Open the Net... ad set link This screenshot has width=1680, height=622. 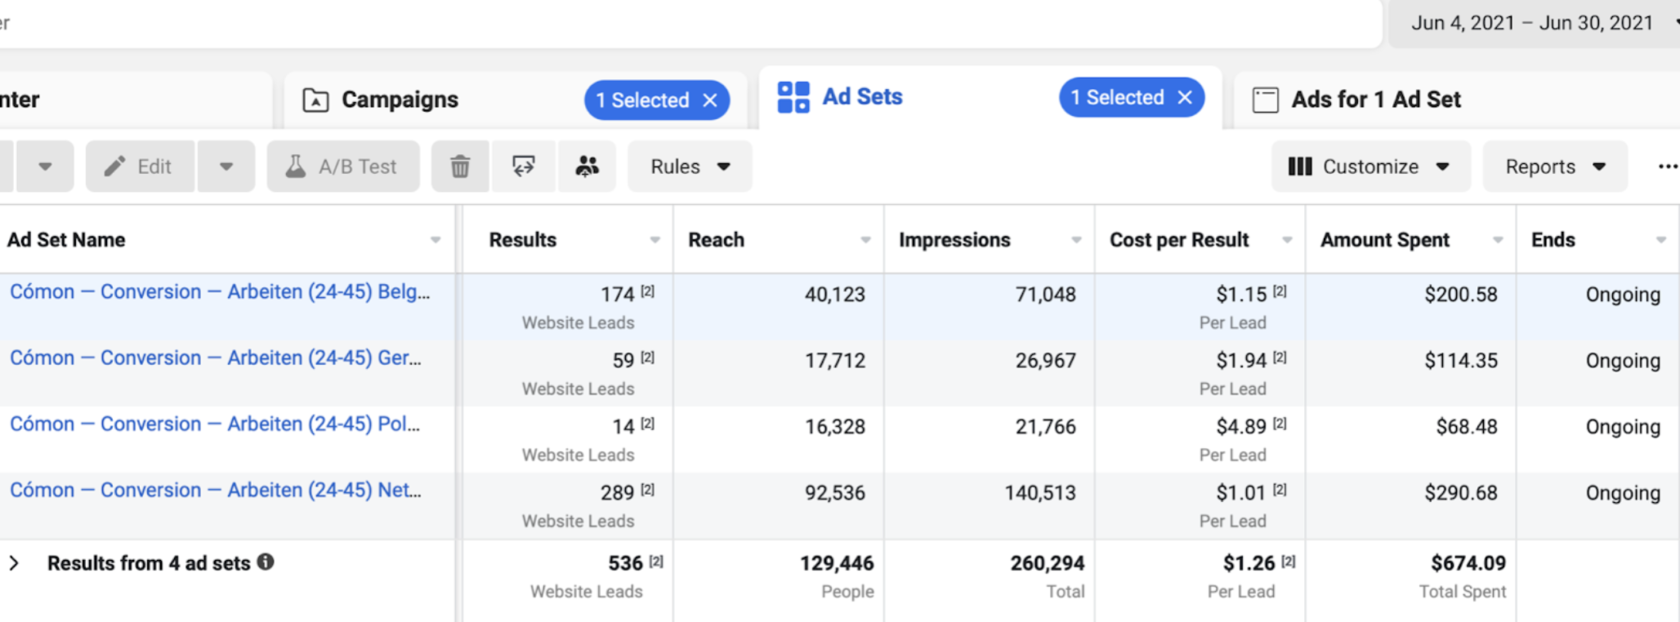pos(216,490)
